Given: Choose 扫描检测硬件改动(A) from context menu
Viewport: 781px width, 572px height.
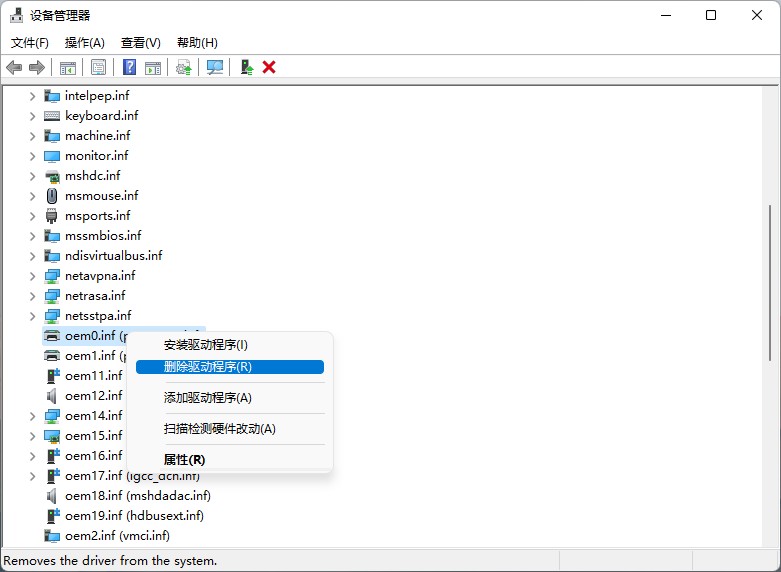Looking at the screenshot, I should coord(230,429).
